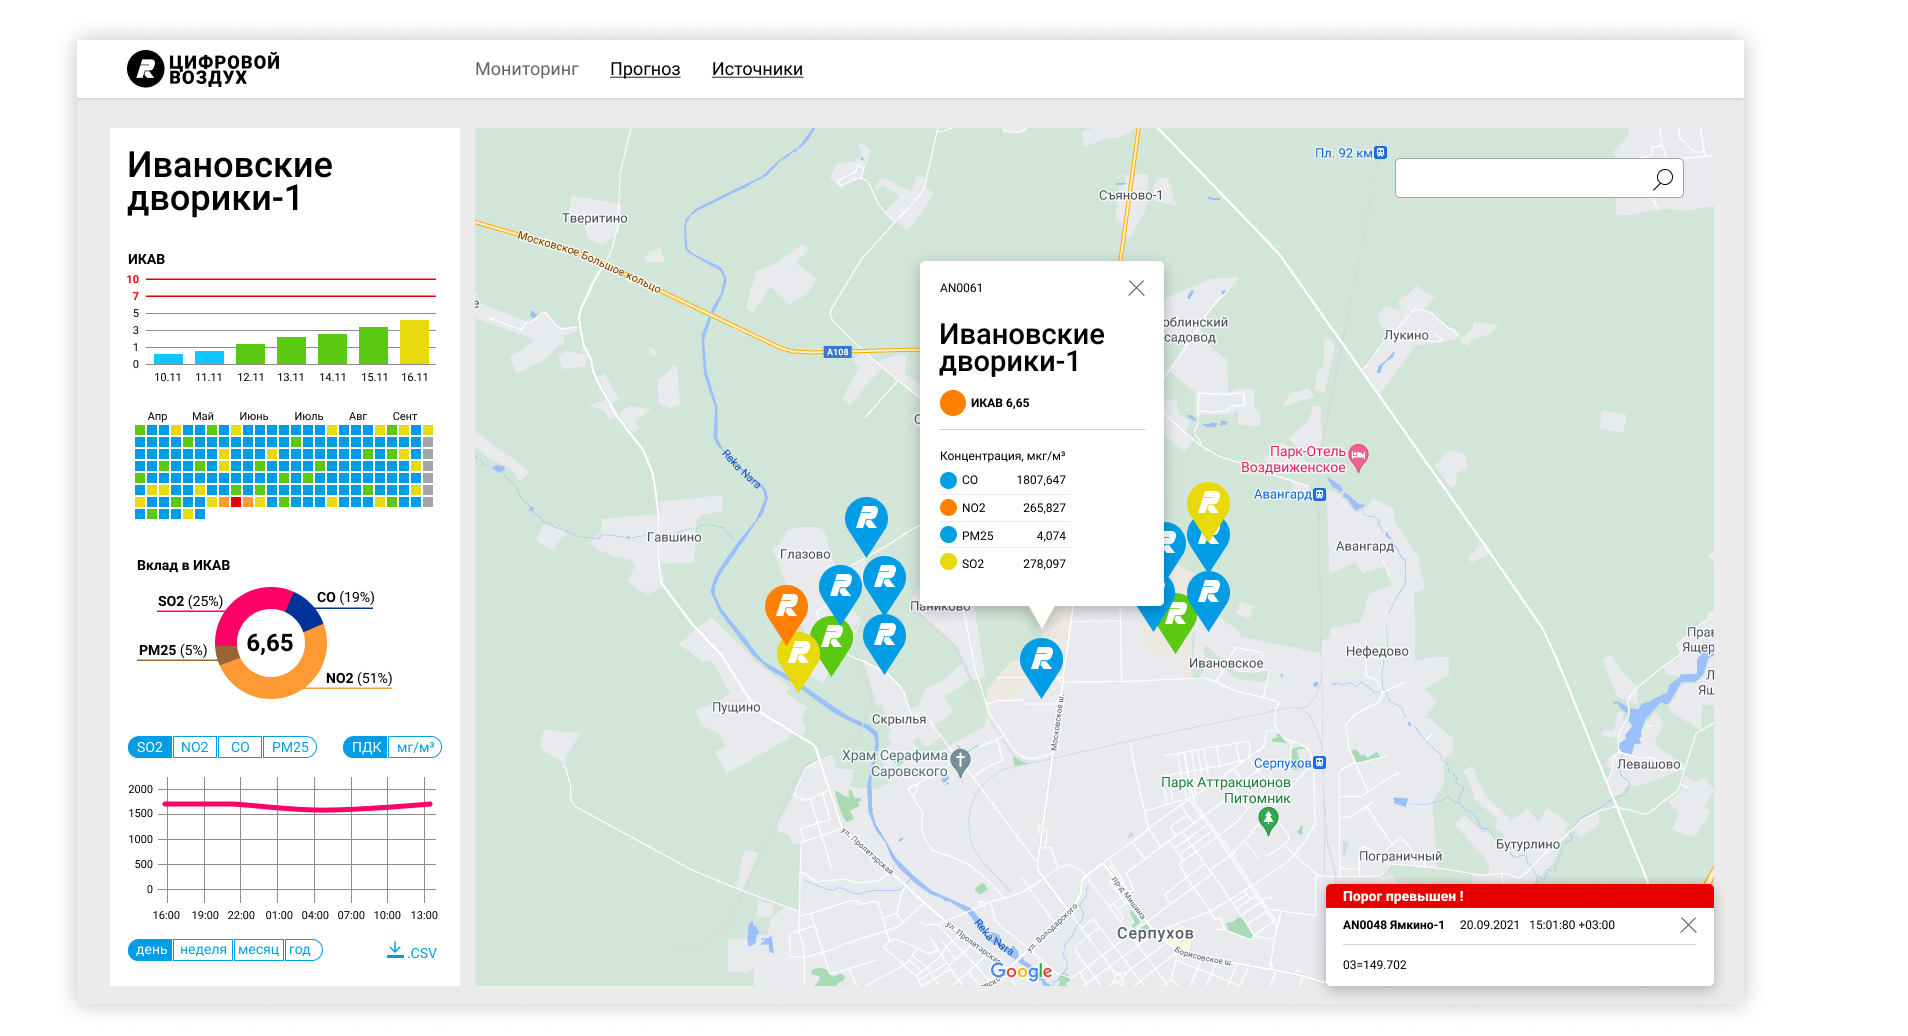The height and width of the screenshot is (1036, 1908).
Task: Click the blue transit icon near Серпухов
Action: [x=1319, y=761]
